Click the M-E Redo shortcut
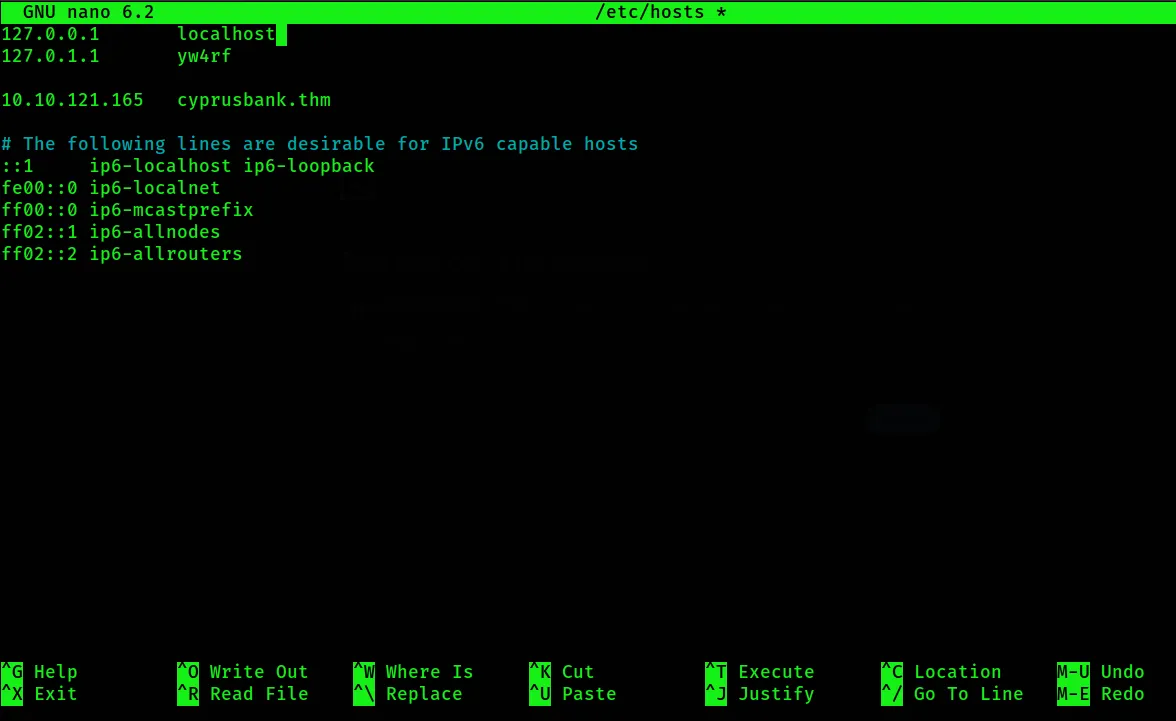1176x721 pixels. [1100, 694]
